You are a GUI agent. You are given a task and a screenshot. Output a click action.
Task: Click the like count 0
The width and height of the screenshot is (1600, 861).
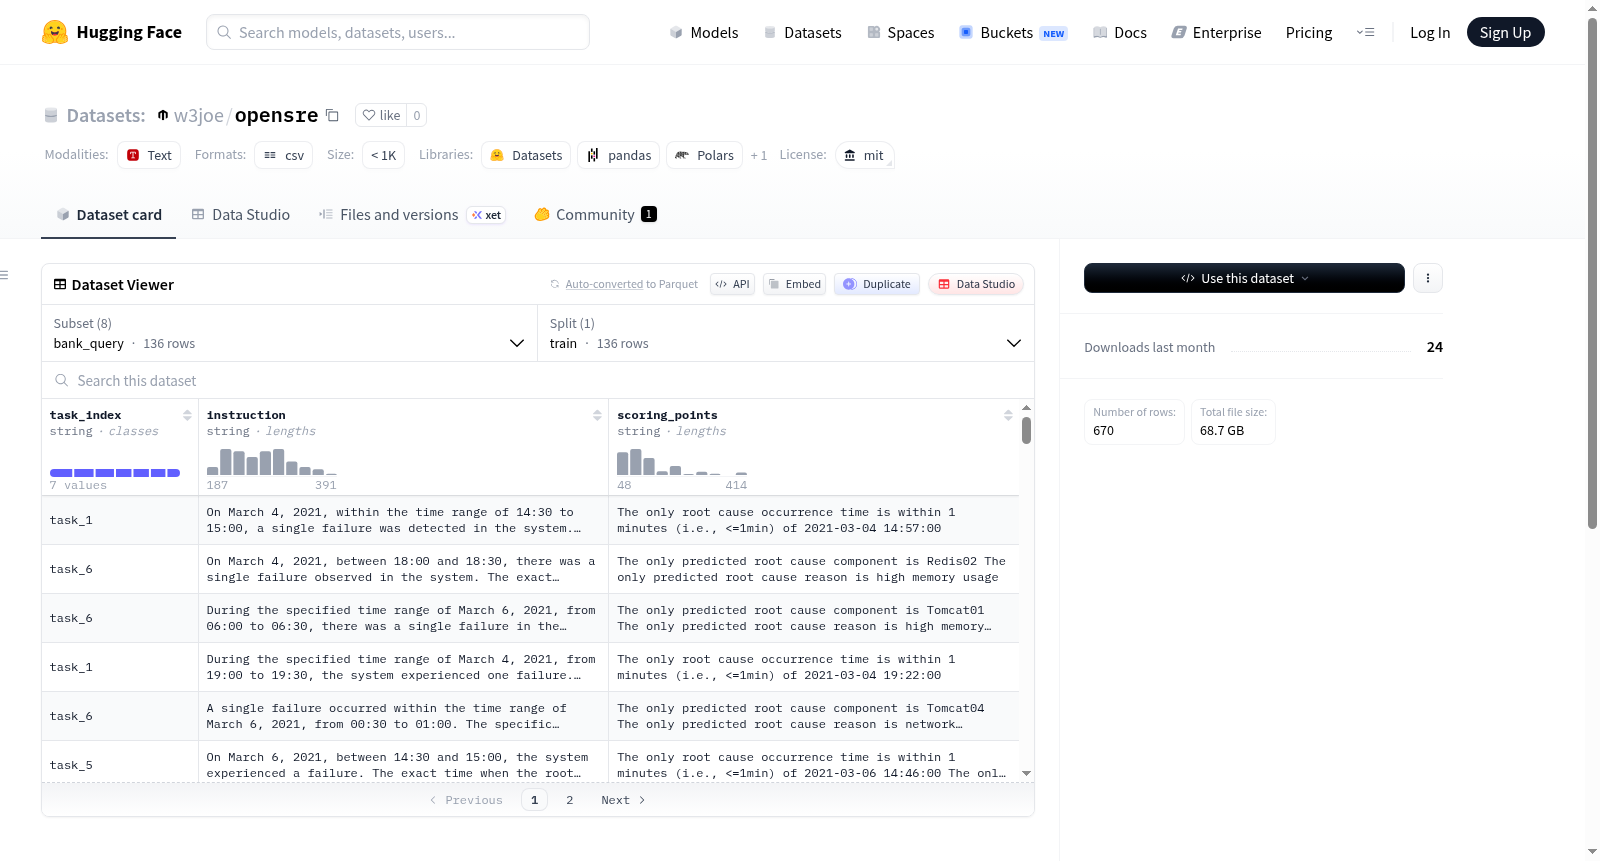pyautogui.click(x=417, y=115)
